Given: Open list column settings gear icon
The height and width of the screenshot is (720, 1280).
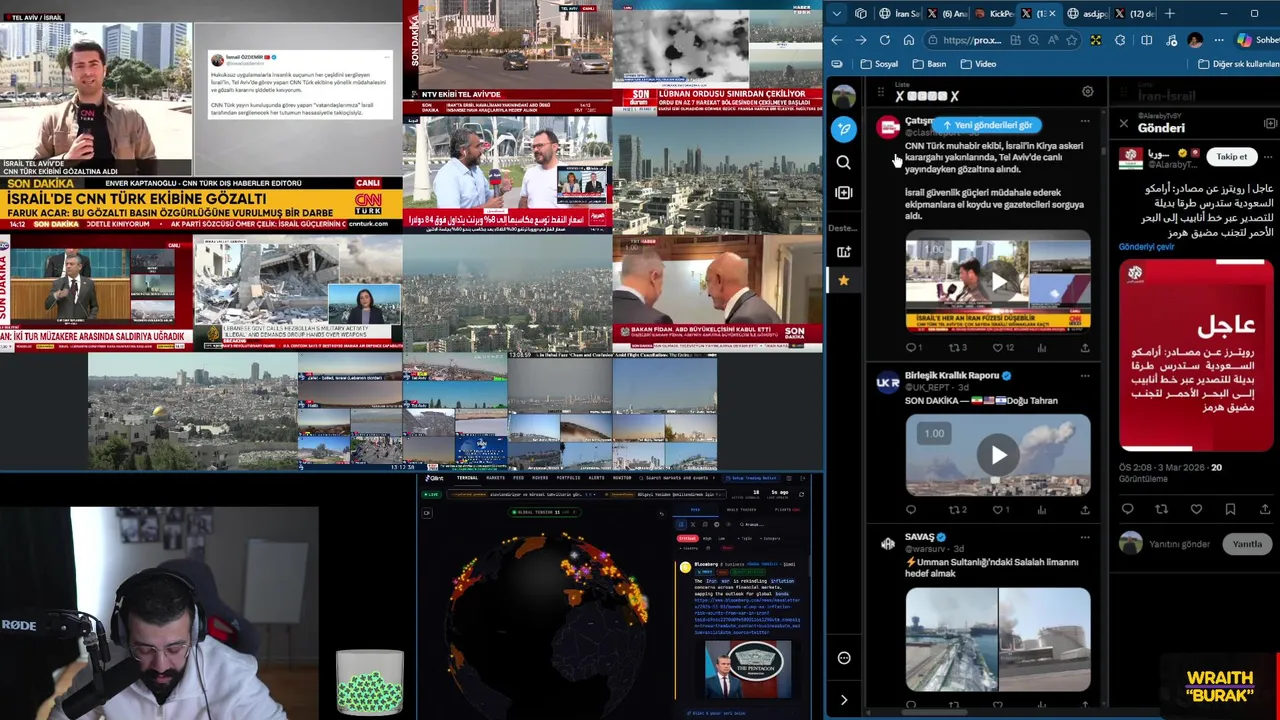Looking at the screenshot, I should coord(1087,92).
